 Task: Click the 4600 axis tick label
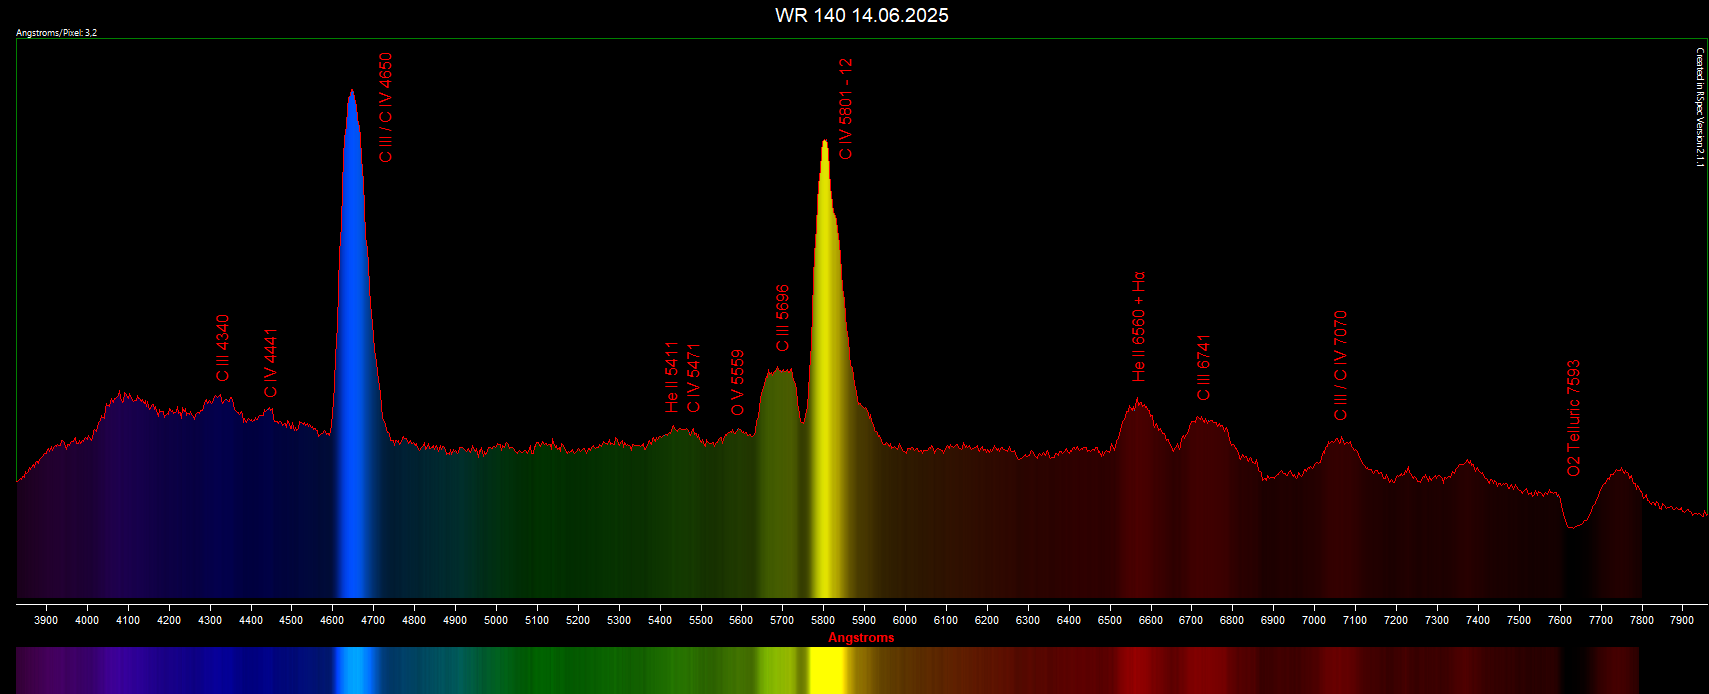tap(332, 620)
